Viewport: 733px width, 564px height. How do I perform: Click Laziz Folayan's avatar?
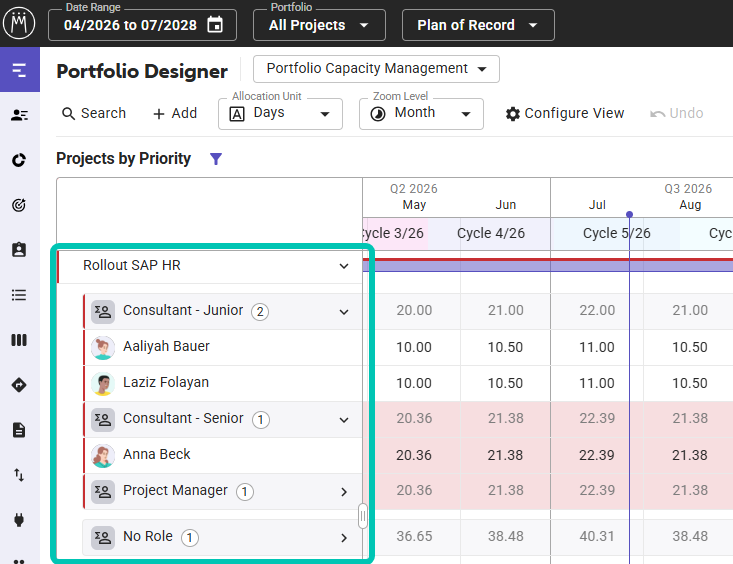(103, 383)
